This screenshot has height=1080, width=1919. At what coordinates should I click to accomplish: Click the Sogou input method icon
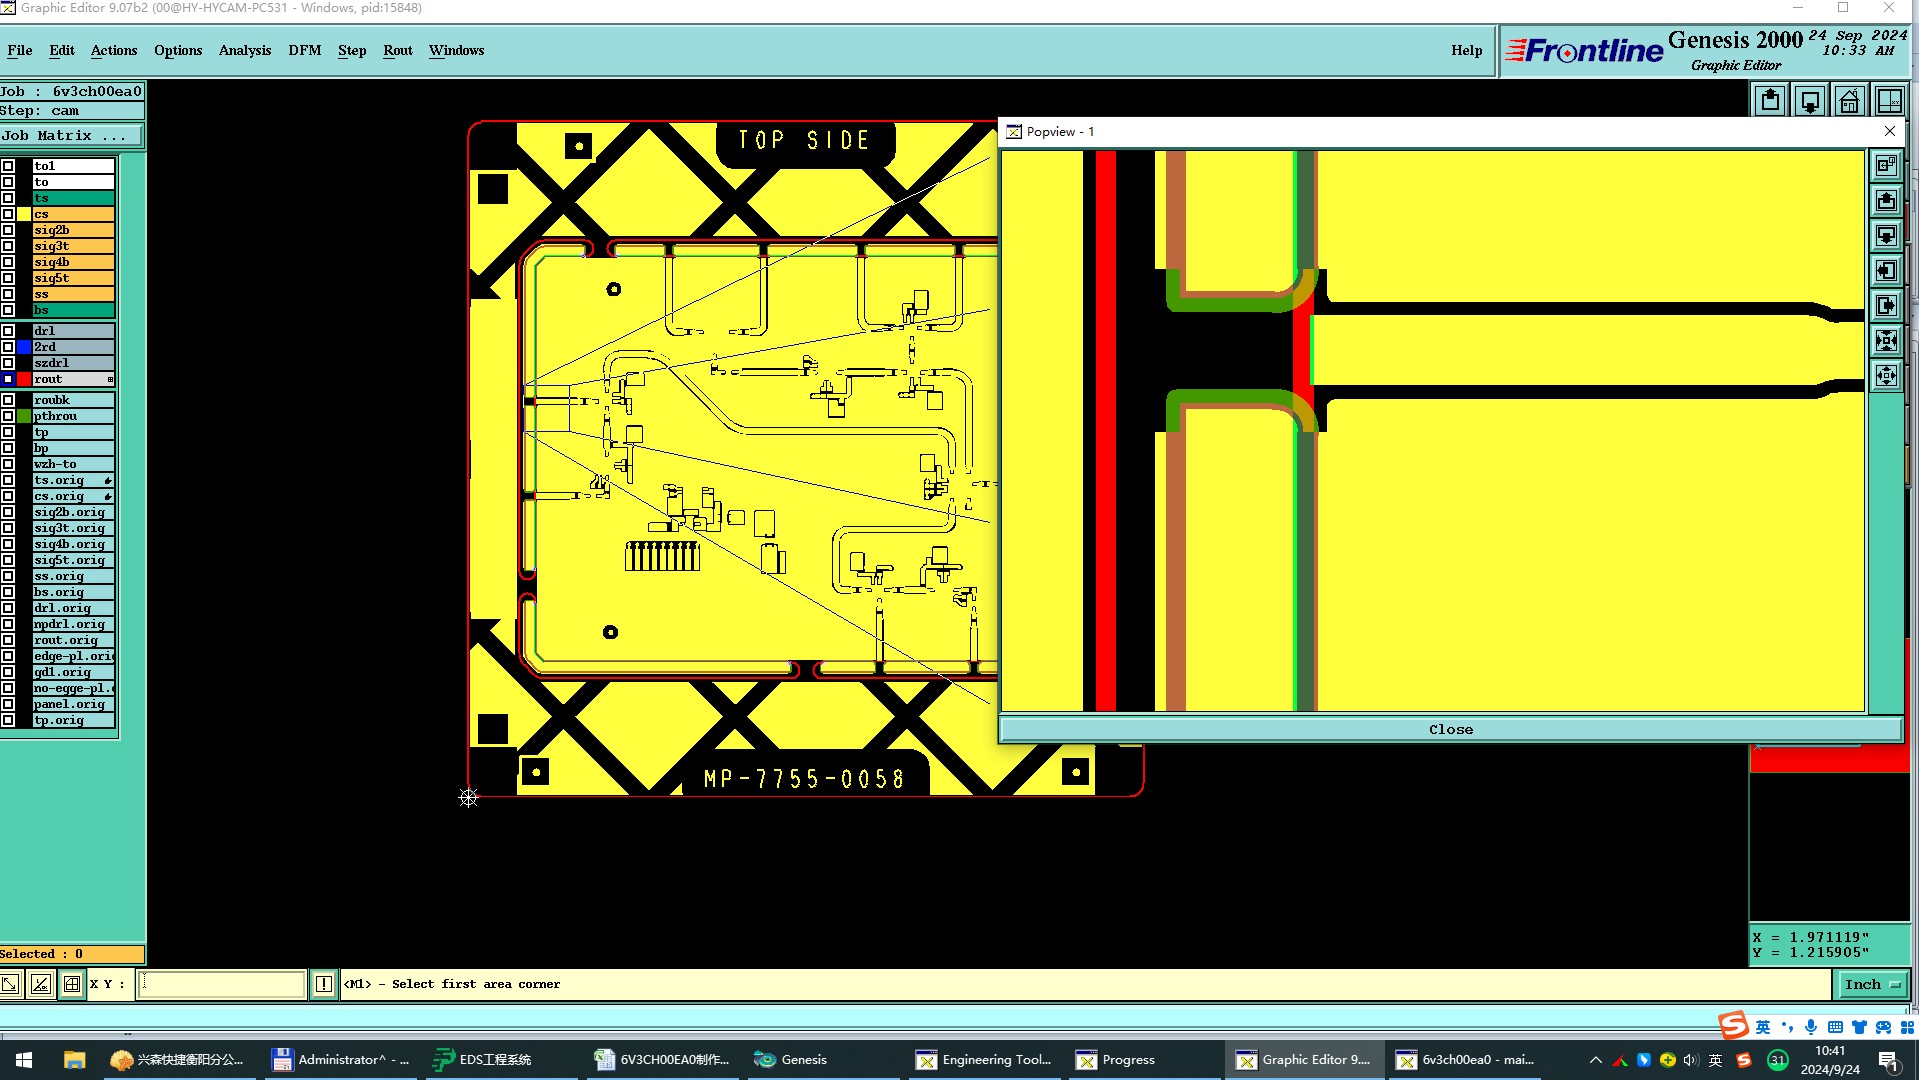1744,1060
